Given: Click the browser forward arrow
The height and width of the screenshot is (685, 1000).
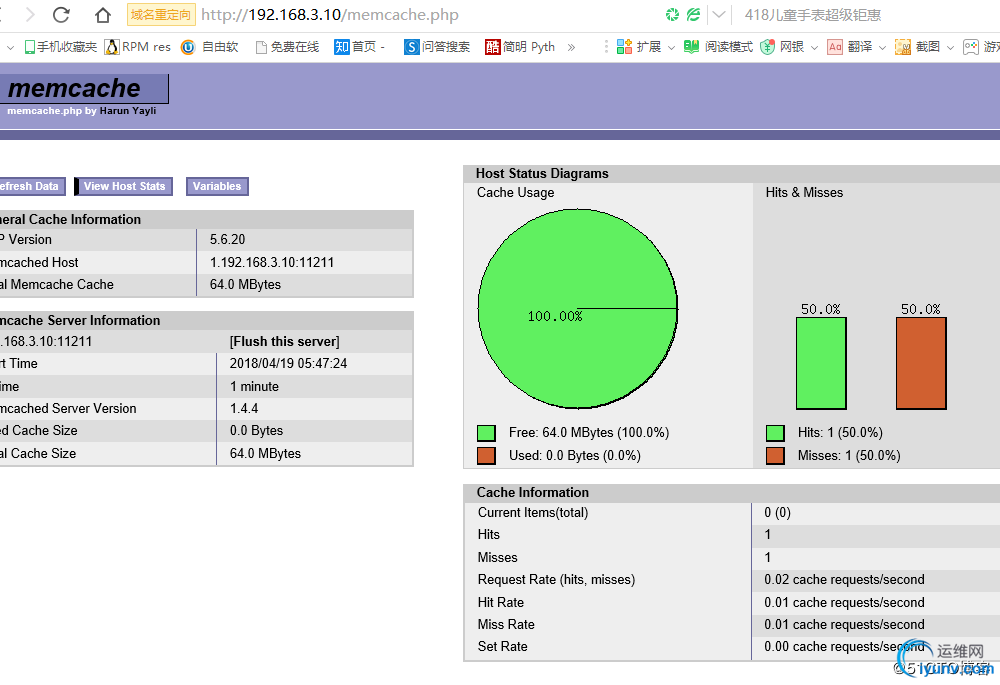Looking at the screenshot, I should coord(30,15).
